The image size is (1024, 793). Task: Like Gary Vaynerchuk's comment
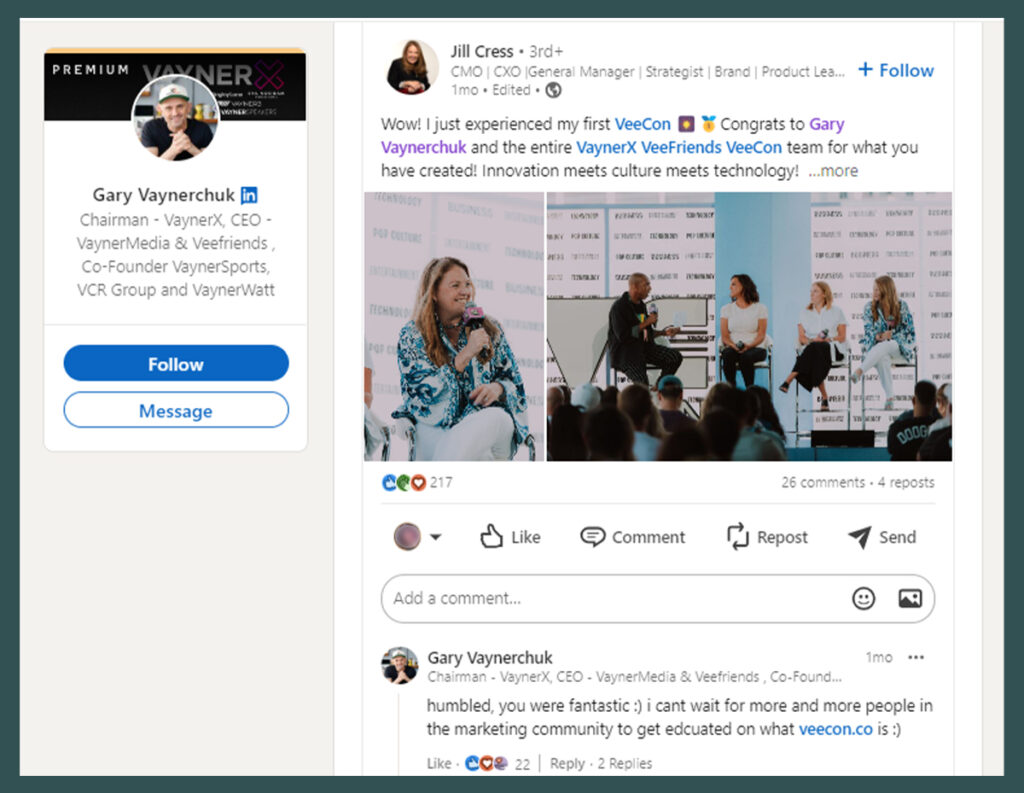point(438,763)
